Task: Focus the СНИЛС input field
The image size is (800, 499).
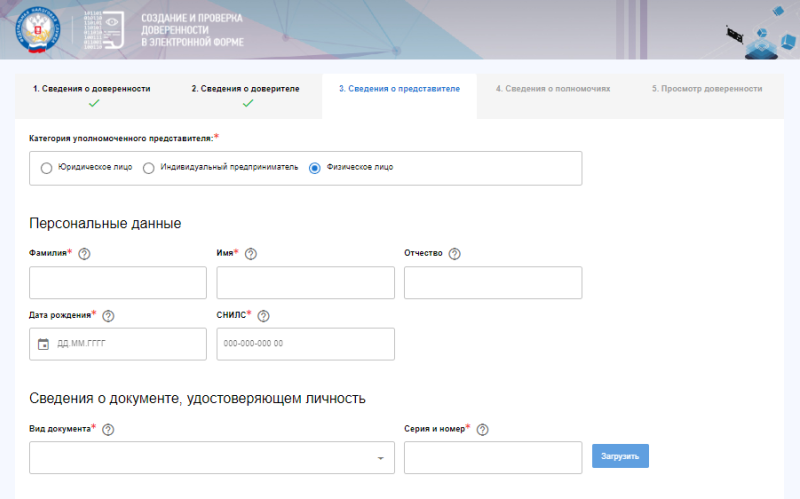Action: point(306,344)
